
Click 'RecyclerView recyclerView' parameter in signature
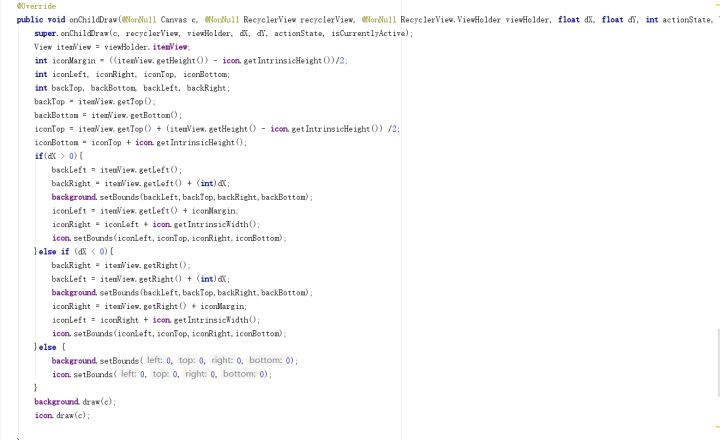299,20
